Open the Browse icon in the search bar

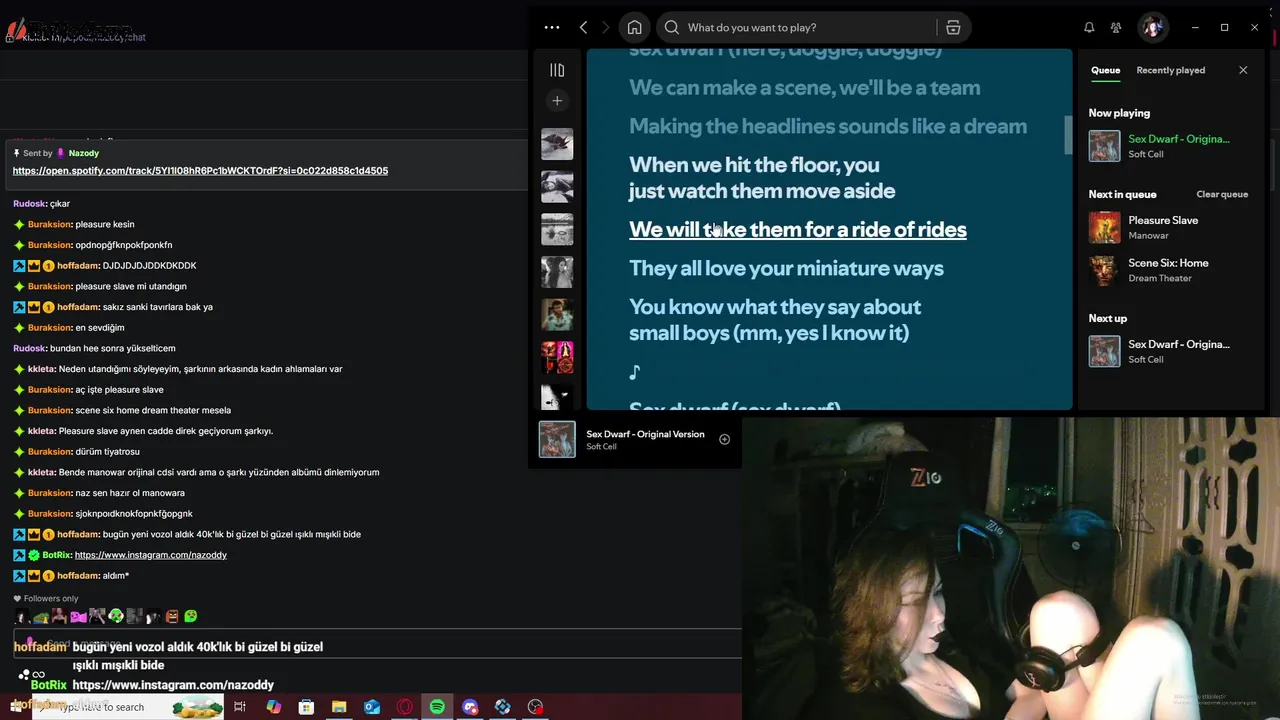(x=953, y=28)
